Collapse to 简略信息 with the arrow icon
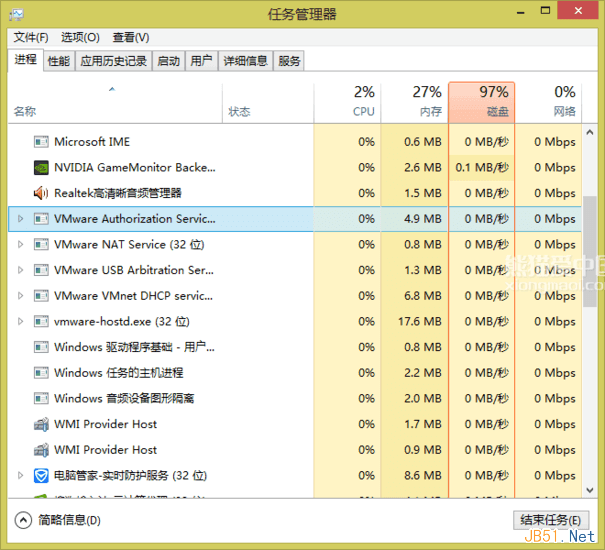 tap(23, 520)
